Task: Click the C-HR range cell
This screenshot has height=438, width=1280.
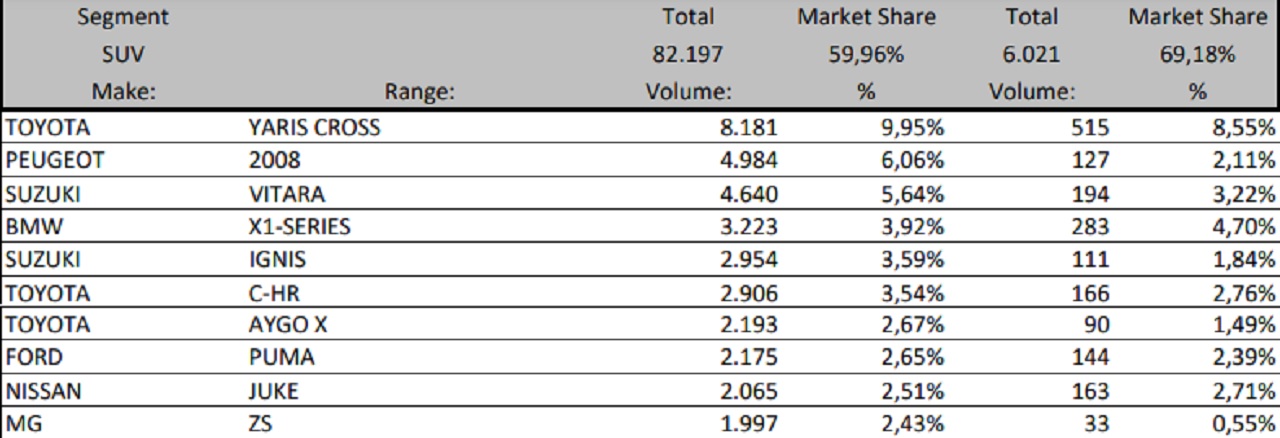Action: [x=274, y=293]
